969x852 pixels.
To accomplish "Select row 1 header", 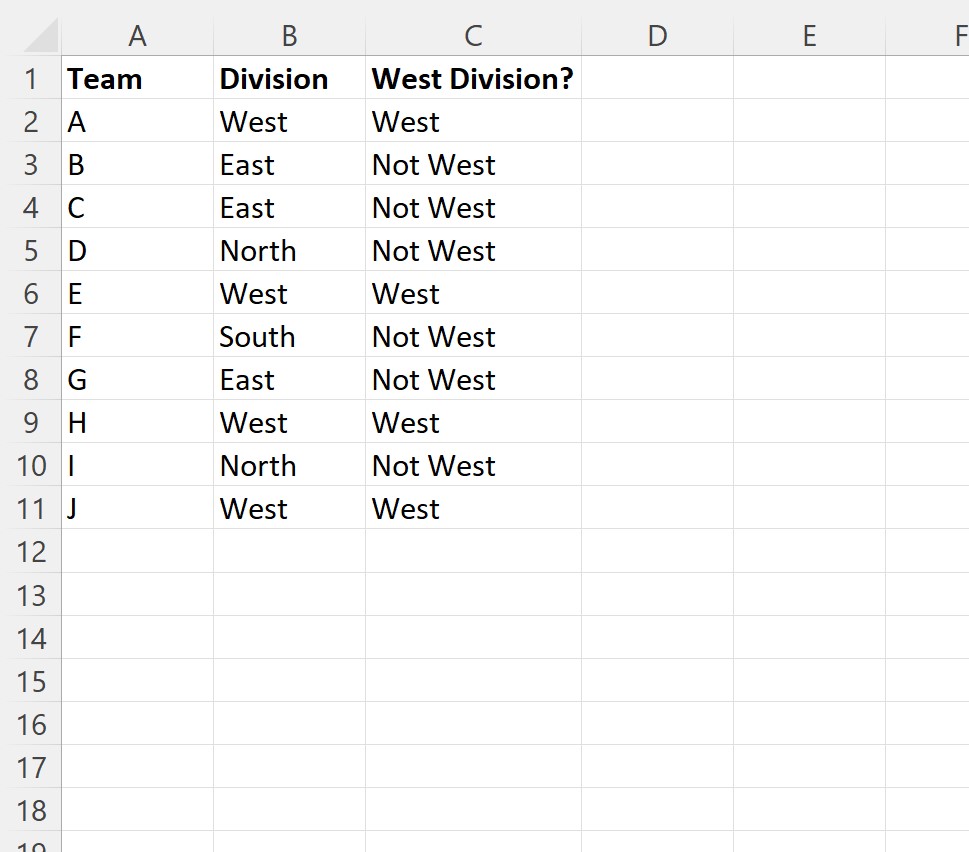I will 31,78.
